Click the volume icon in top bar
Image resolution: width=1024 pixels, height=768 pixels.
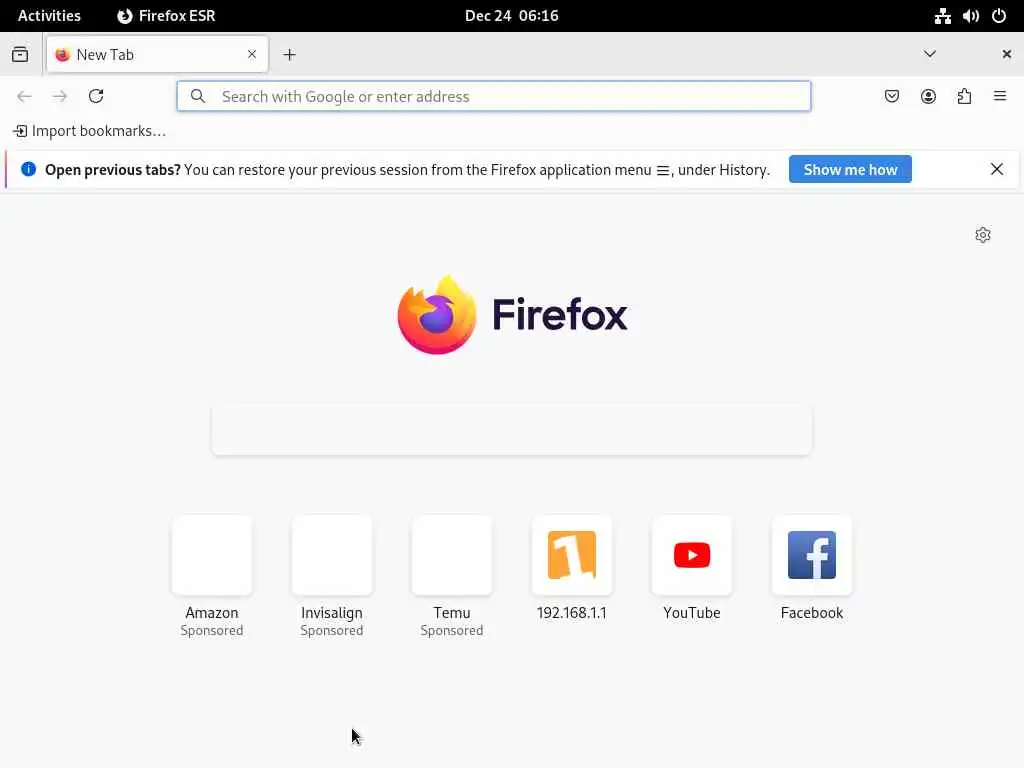[x=970, y=16]
